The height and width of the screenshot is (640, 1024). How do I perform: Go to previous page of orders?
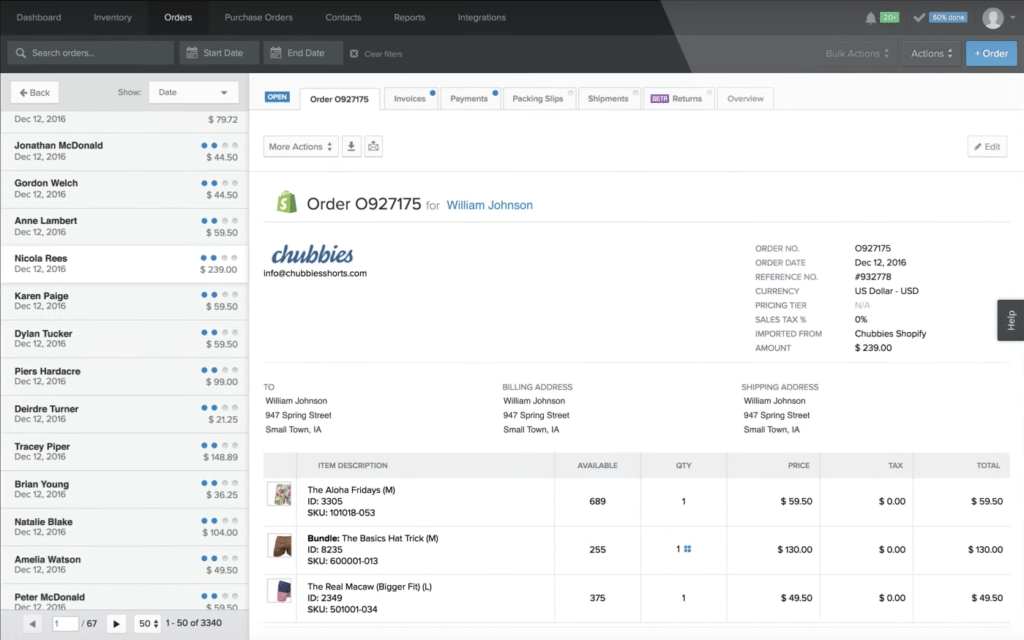tap(32, 624)
